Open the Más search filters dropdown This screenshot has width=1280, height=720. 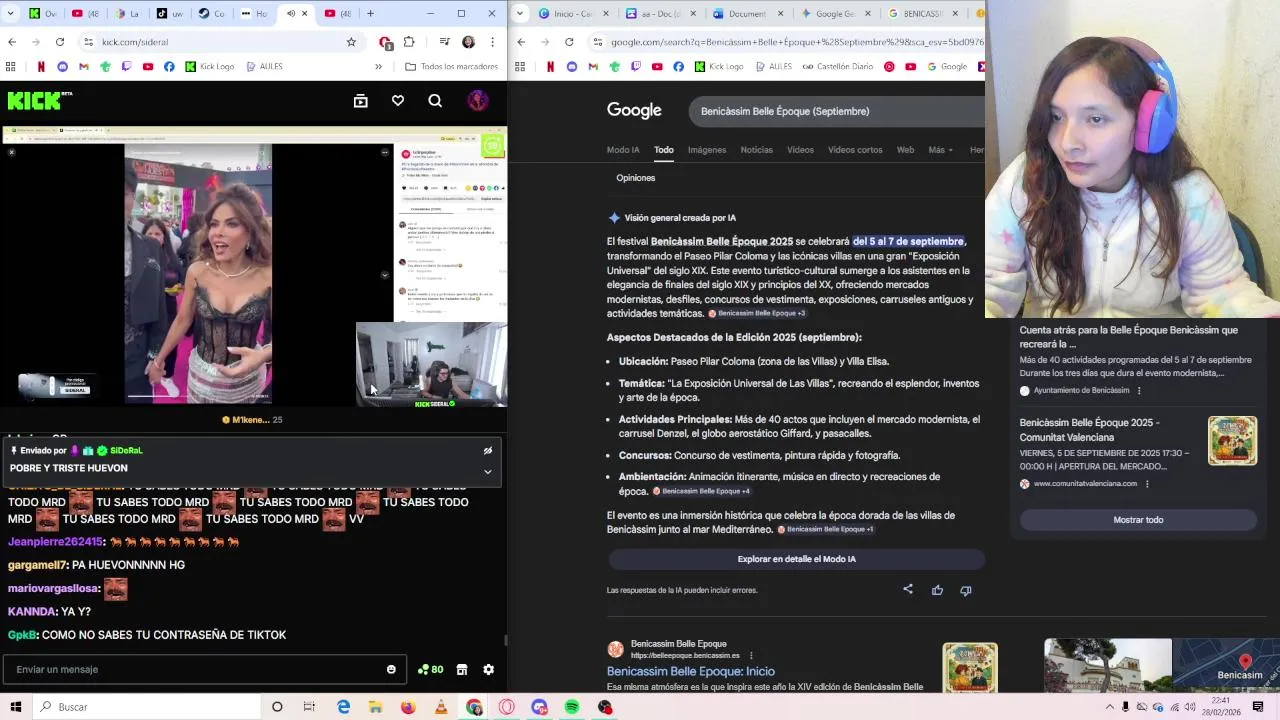pos(940,150)
